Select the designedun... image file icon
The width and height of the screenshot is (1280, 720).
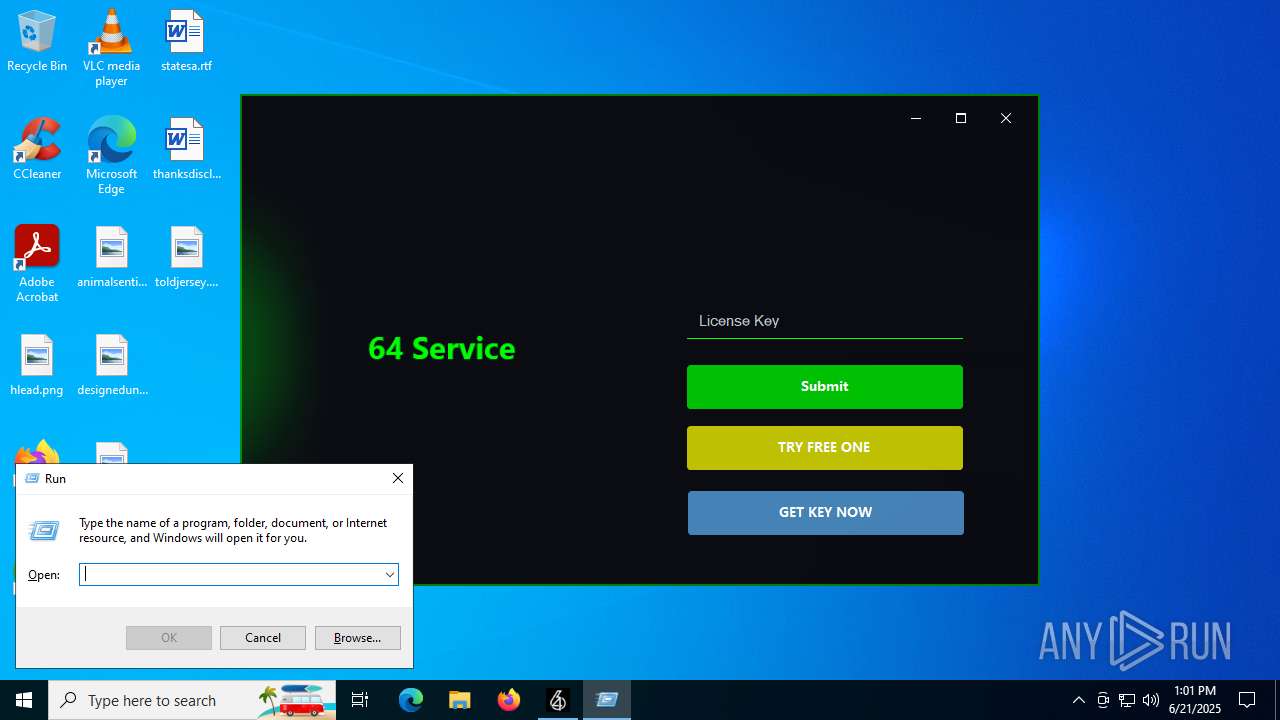pos(111,365)
